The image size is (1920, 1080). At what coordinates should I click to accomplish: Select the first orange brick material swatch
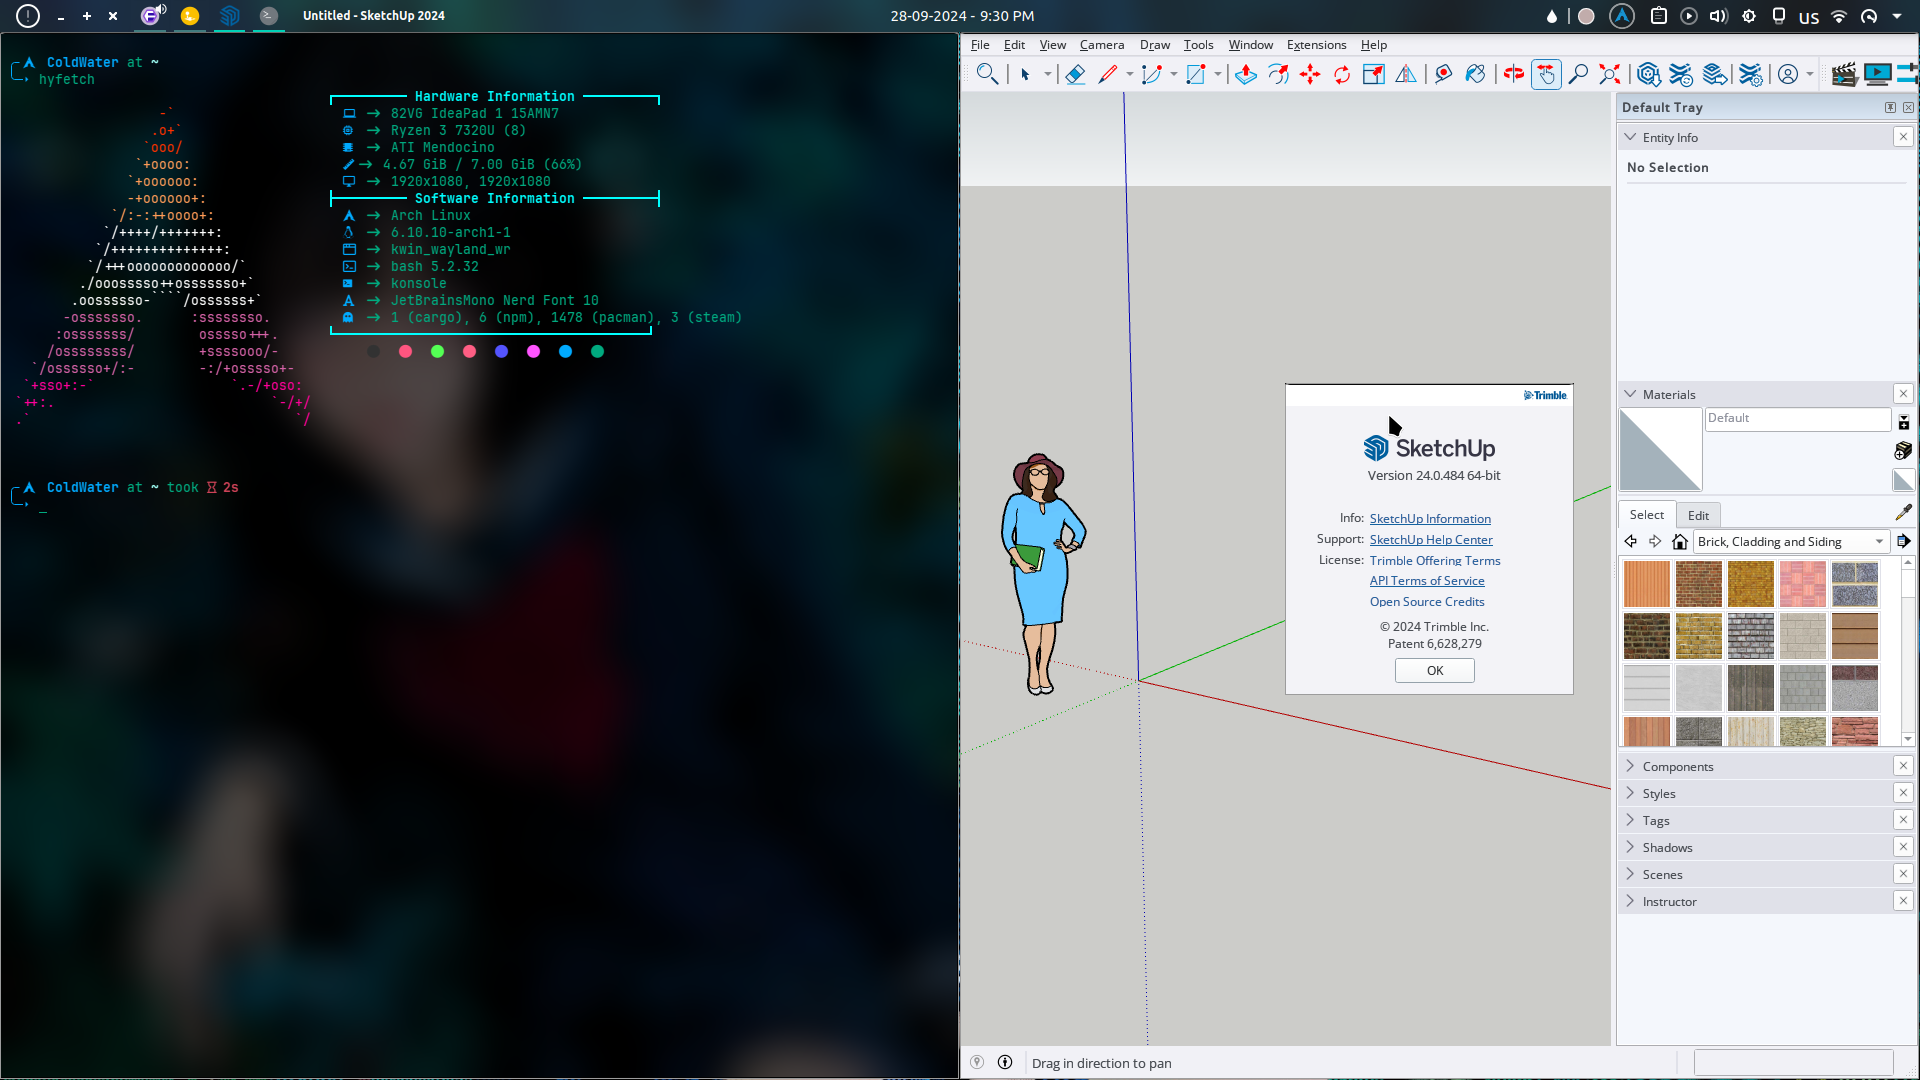tap(1646, 584)
